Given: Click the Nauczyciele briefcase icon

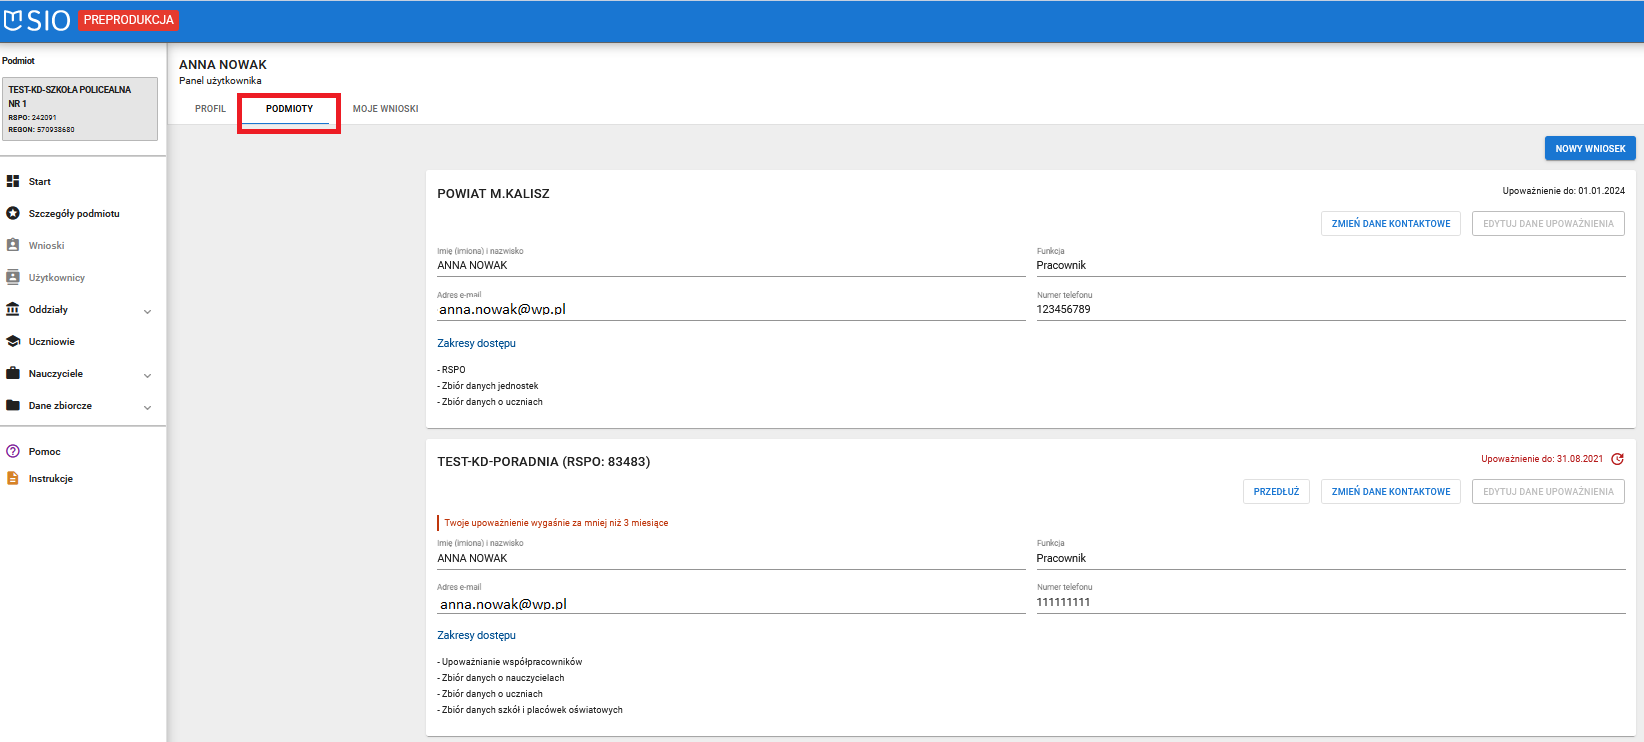Looking at the screenshot, I should 13,374.
